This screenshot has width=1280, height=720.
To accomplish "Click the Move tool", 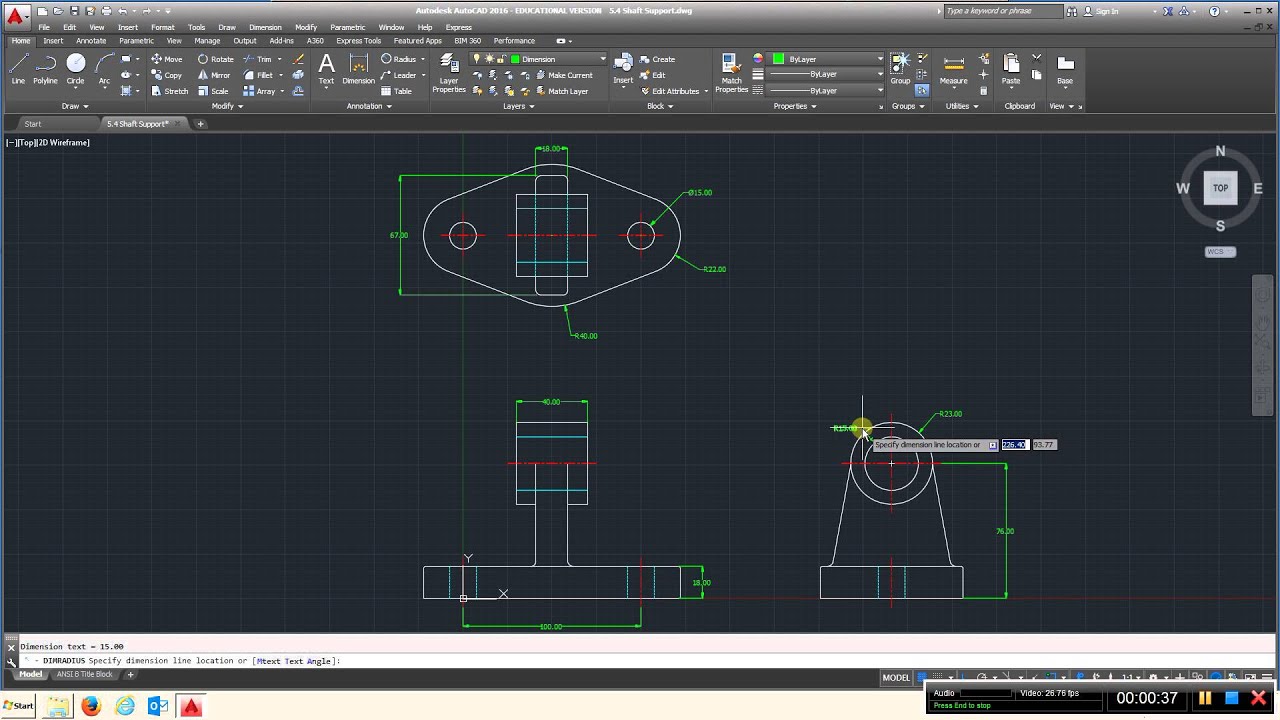I will [166, 59].
